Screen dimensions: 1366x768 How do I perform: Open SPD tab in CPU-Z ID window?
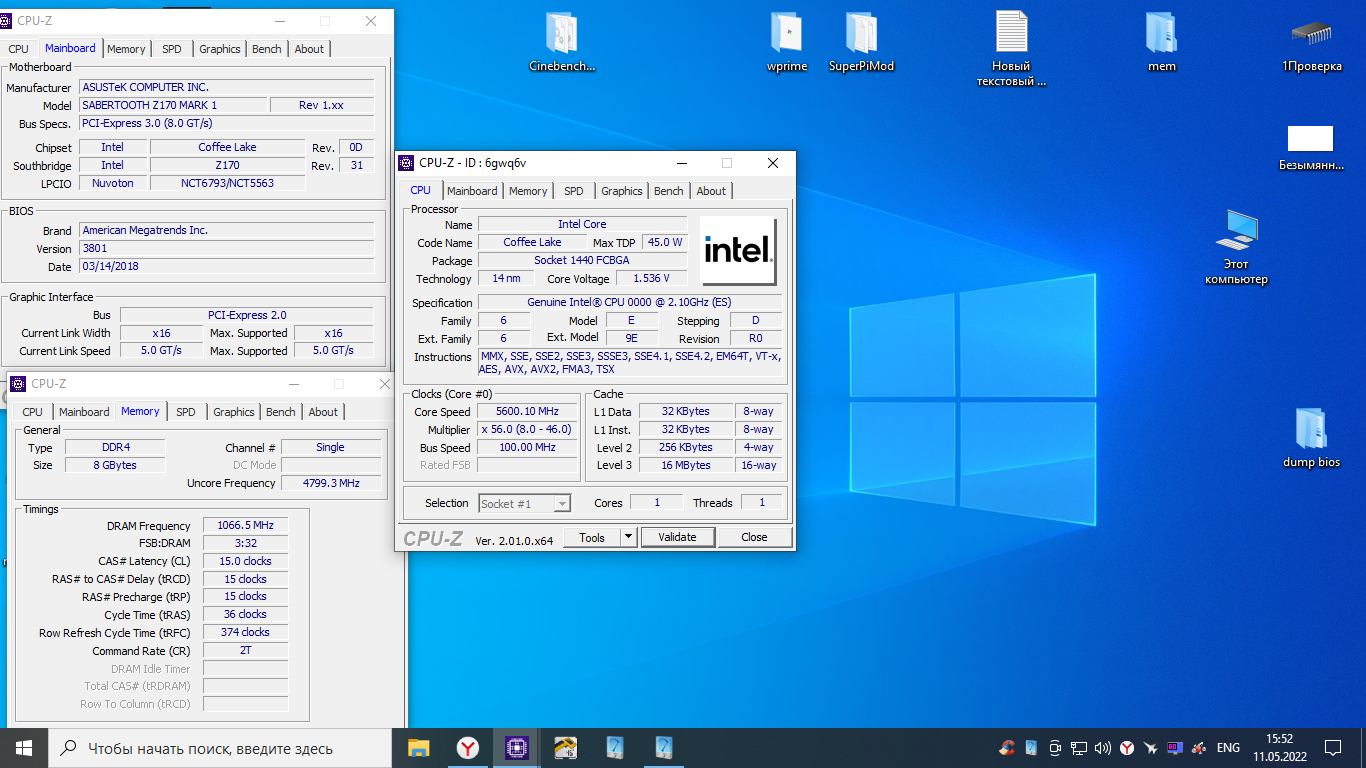point(574,191)
